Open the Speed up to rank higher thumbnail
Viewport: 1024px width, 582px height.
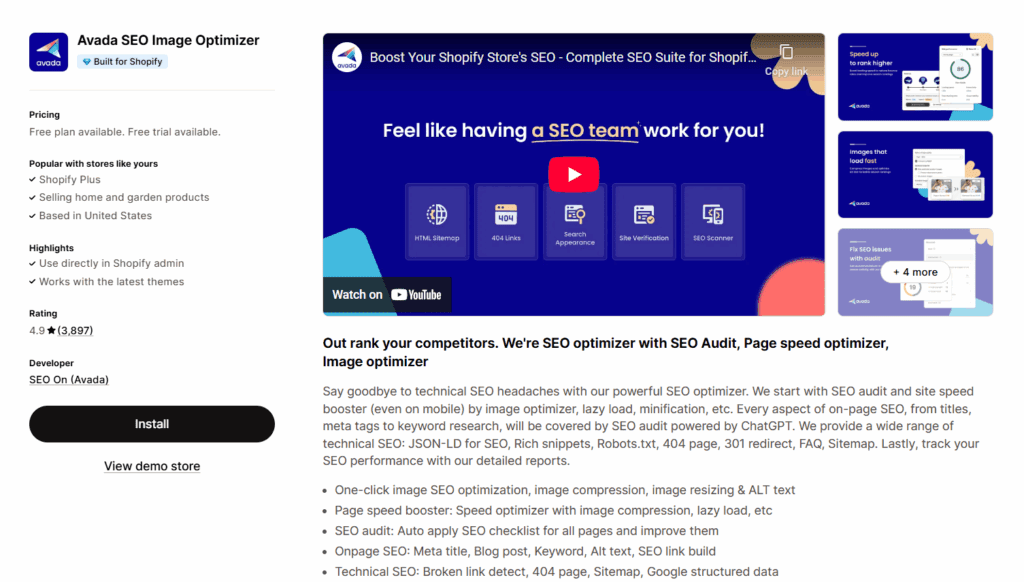click(x=915, y=77)
